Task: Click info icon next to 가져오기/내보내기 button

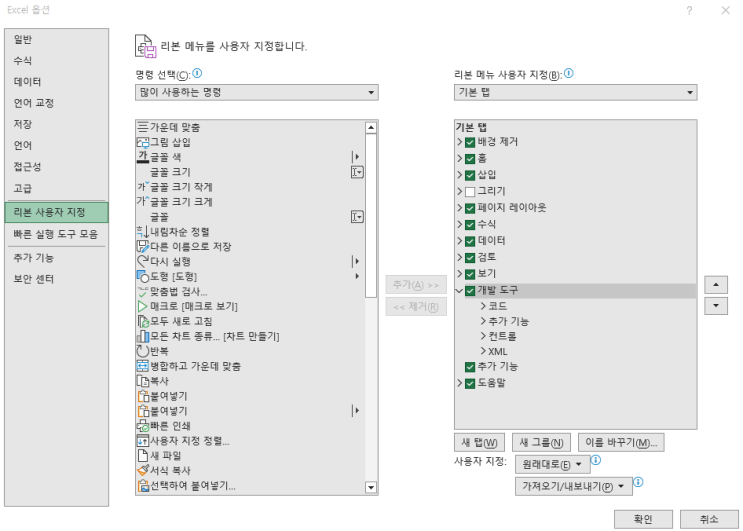Action: (x=638, y=482)
